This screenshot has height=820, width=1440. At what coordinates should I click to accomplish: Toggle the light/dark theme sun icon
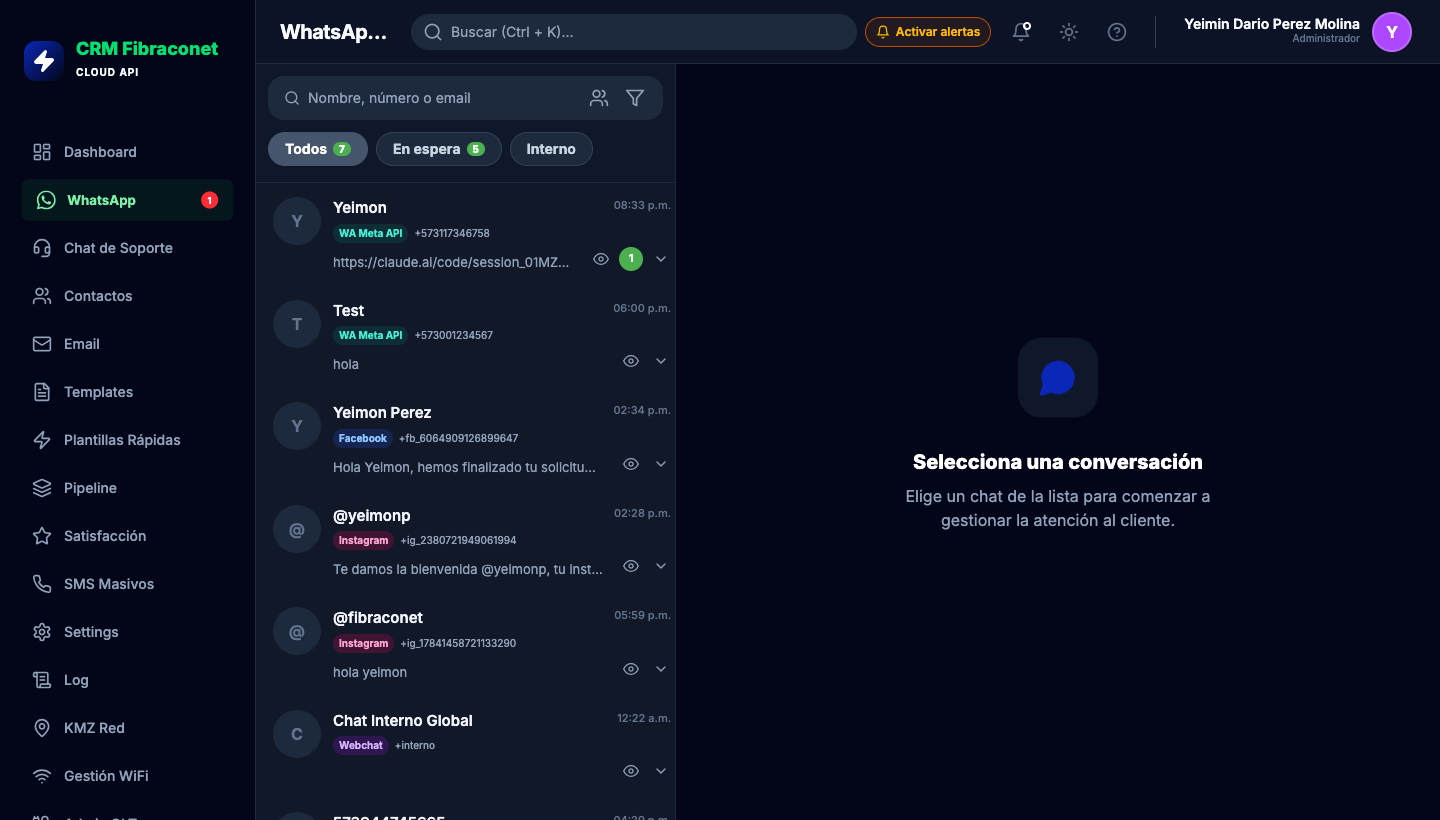1069,32
